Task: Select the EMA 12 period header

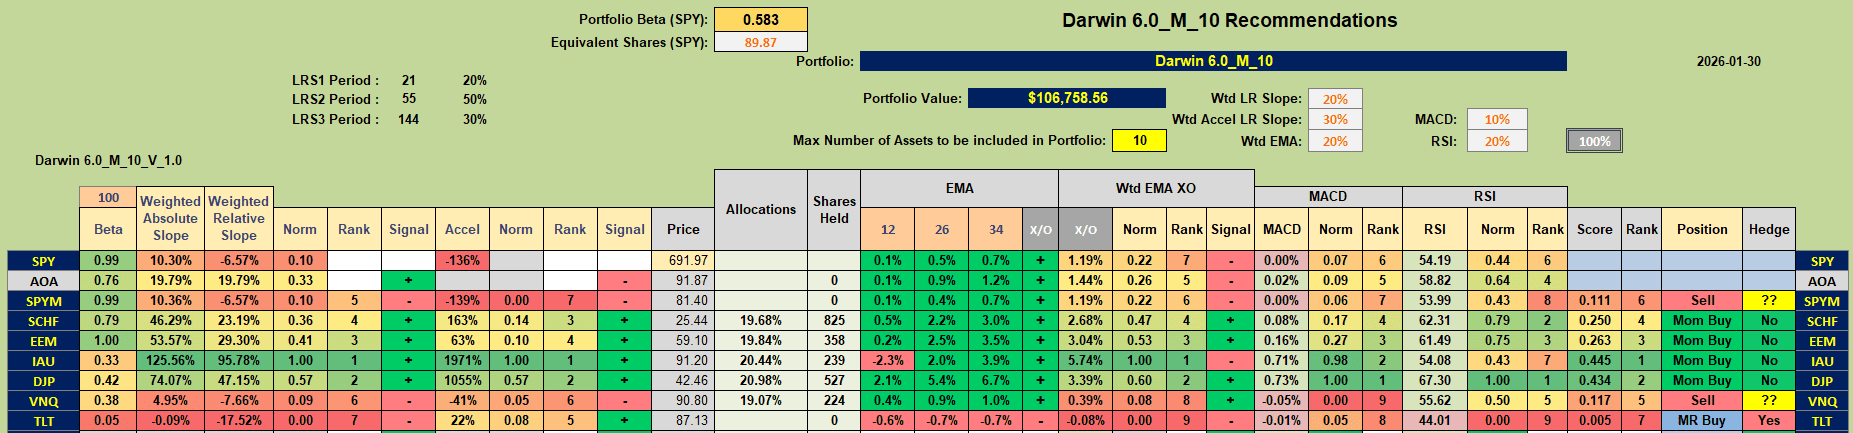Action: point(888,229)
